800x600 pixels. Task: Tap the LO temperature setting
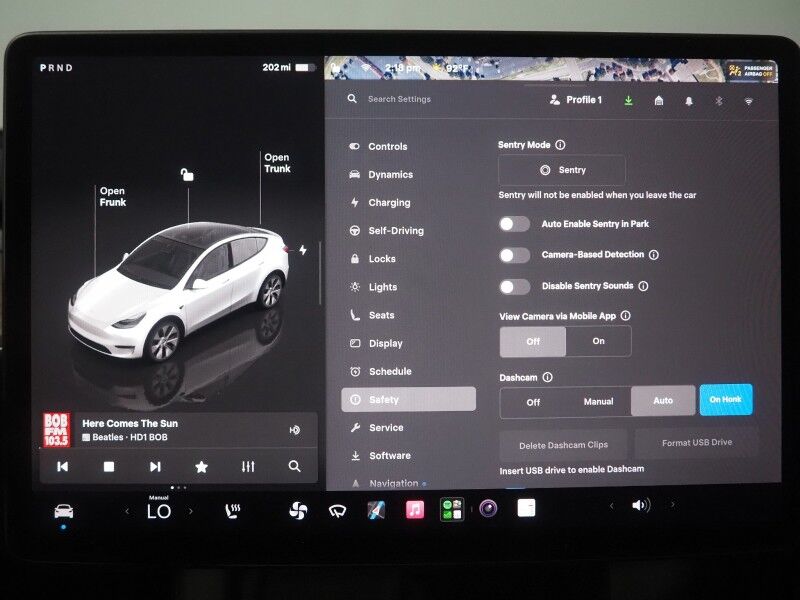[x=159, y=511]
